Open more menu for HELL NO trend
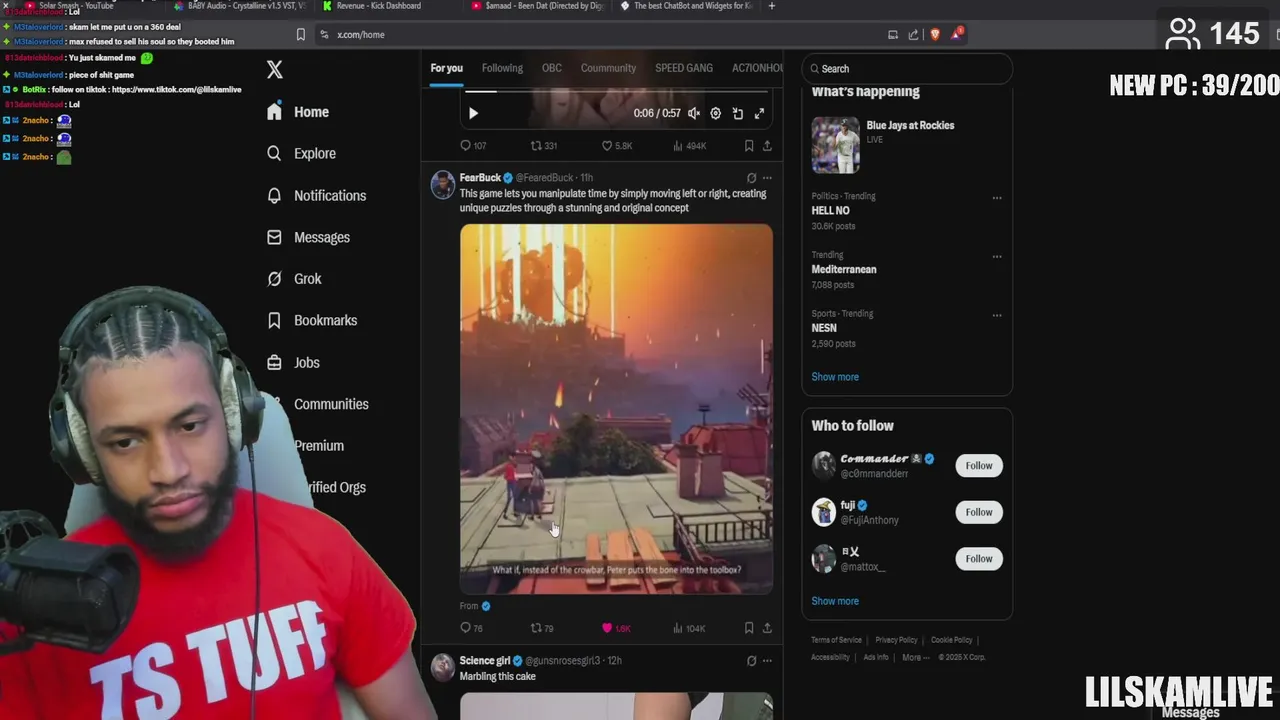This screenshot has height=720, width=1280. tap(996, 198)
